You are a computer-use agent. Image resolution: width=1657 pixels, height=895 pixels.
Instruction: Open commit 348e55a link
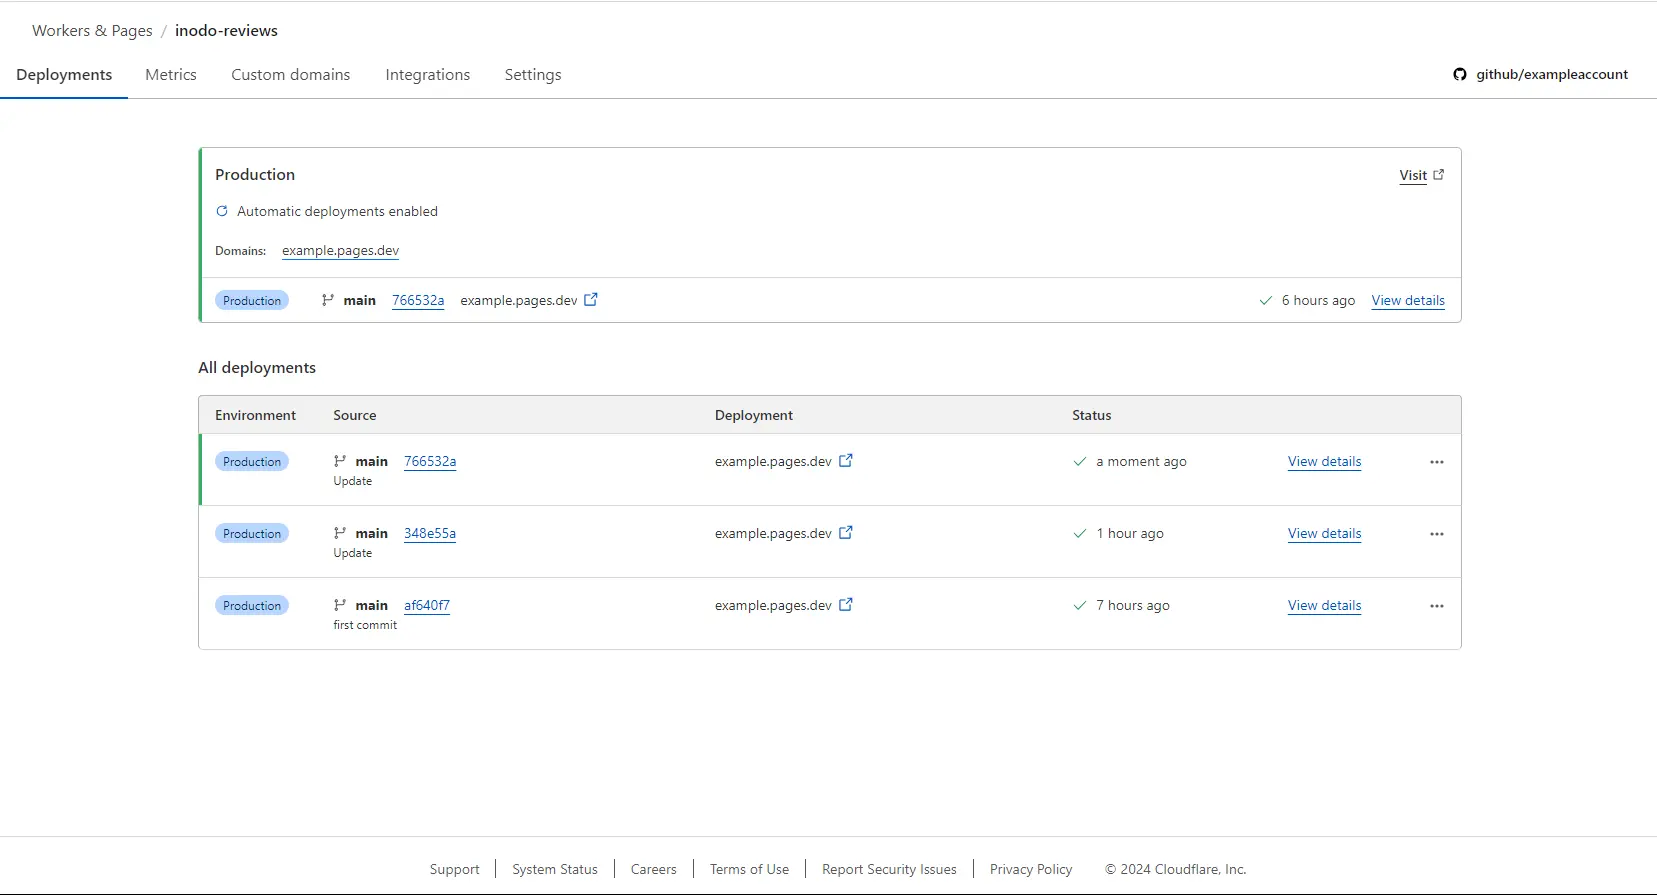point(429,533)
